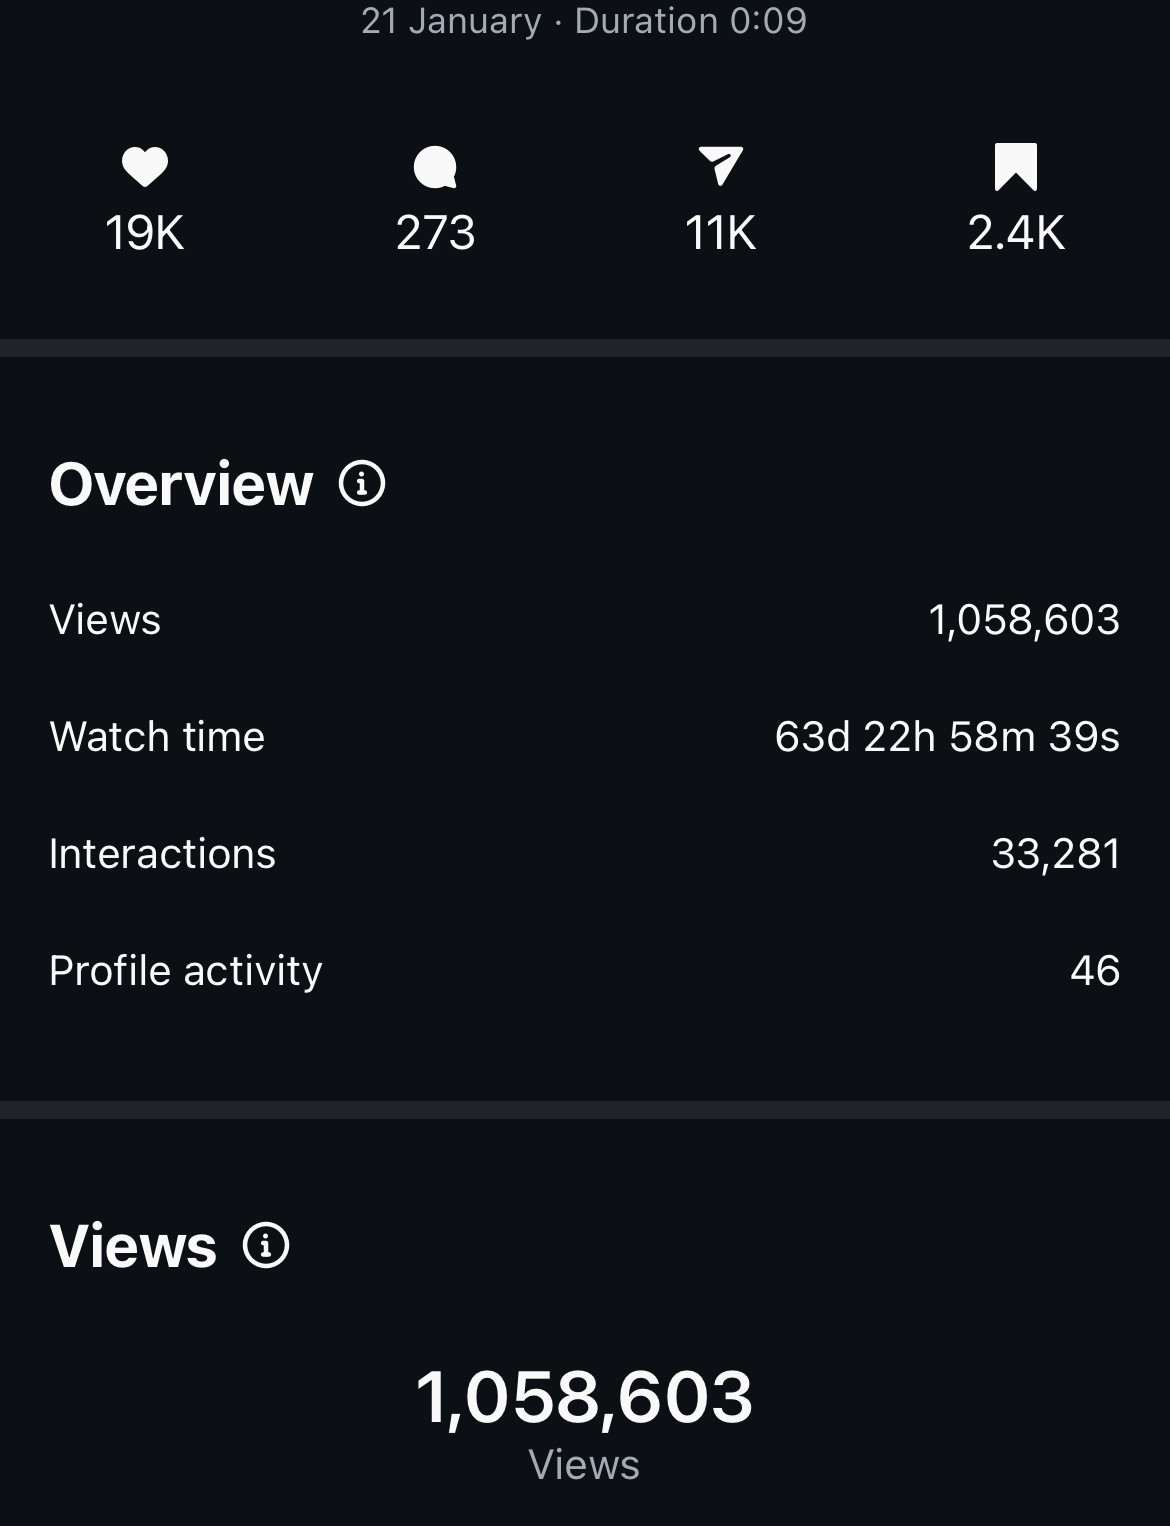Tap the 63d 22h 58m 39s value
This screenshot has height=1526, width=1170.
tap(947, 737)
